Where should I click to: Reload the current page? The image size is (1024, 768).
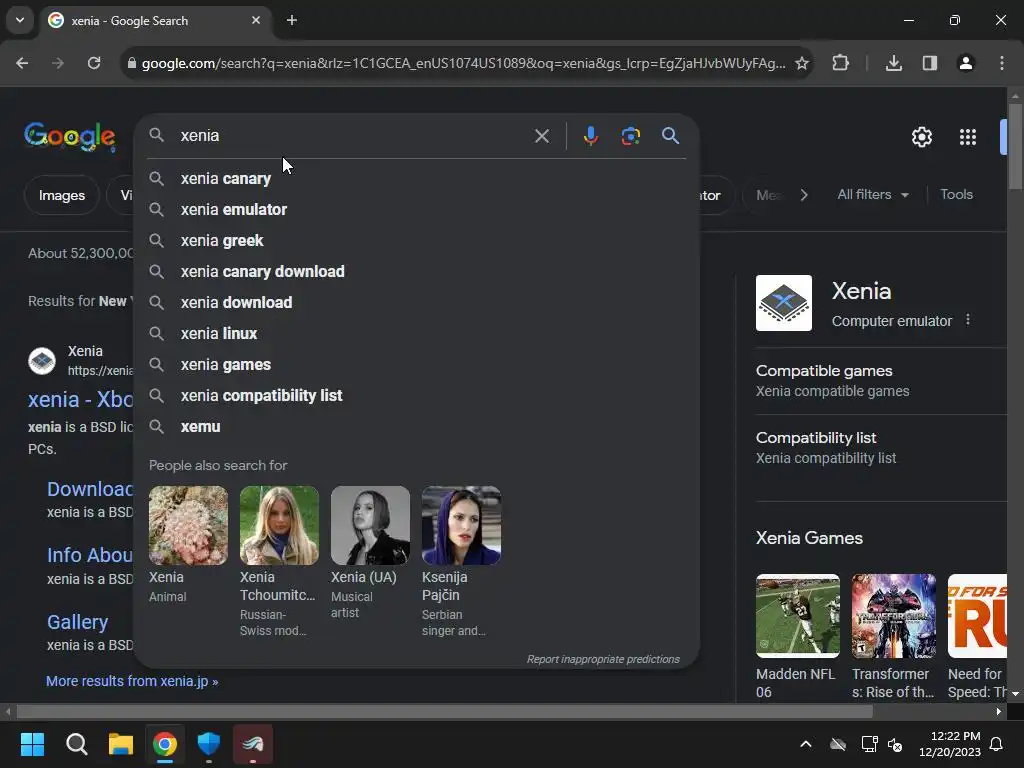click(94, 63)
